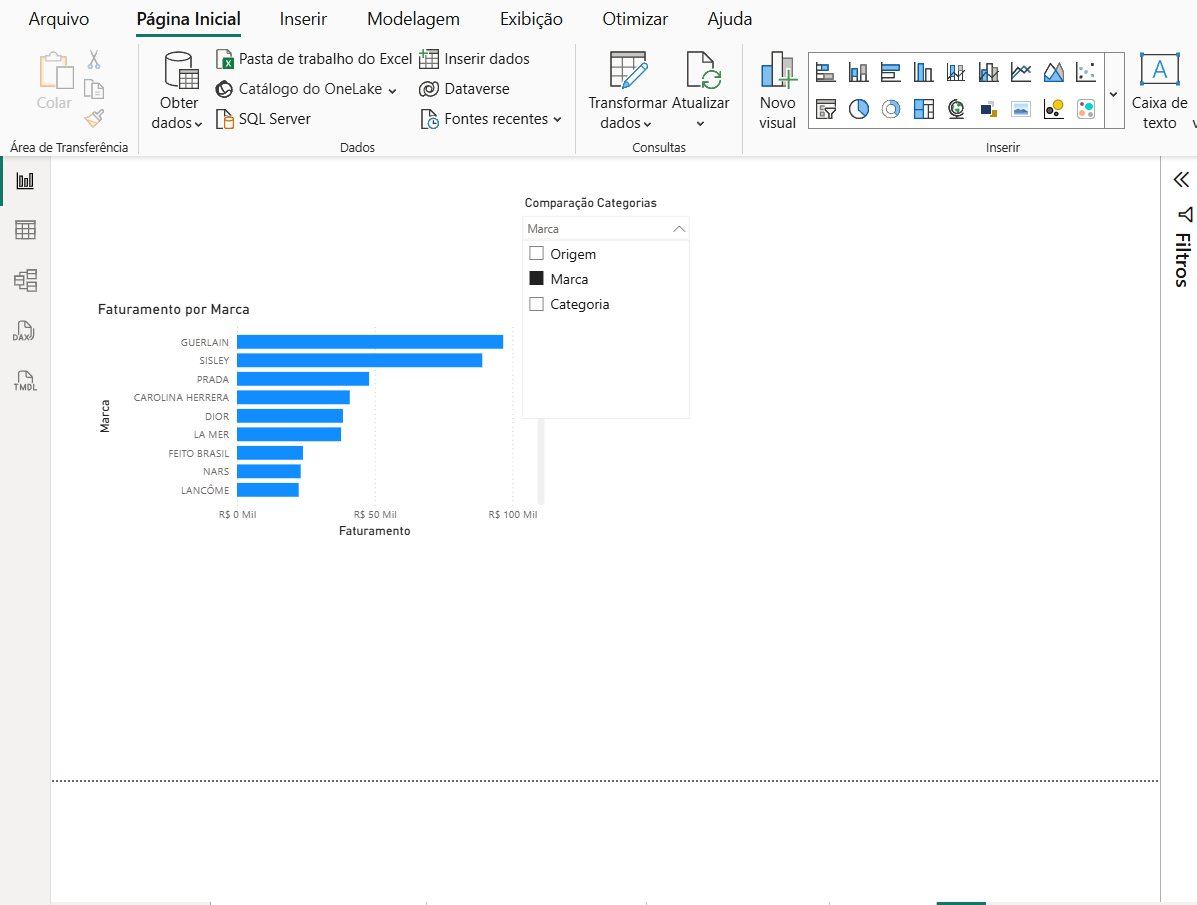Viewport: 1197px width, 905px height.
Task: Click the SQL Server button
Action: [x=263, y=119]
